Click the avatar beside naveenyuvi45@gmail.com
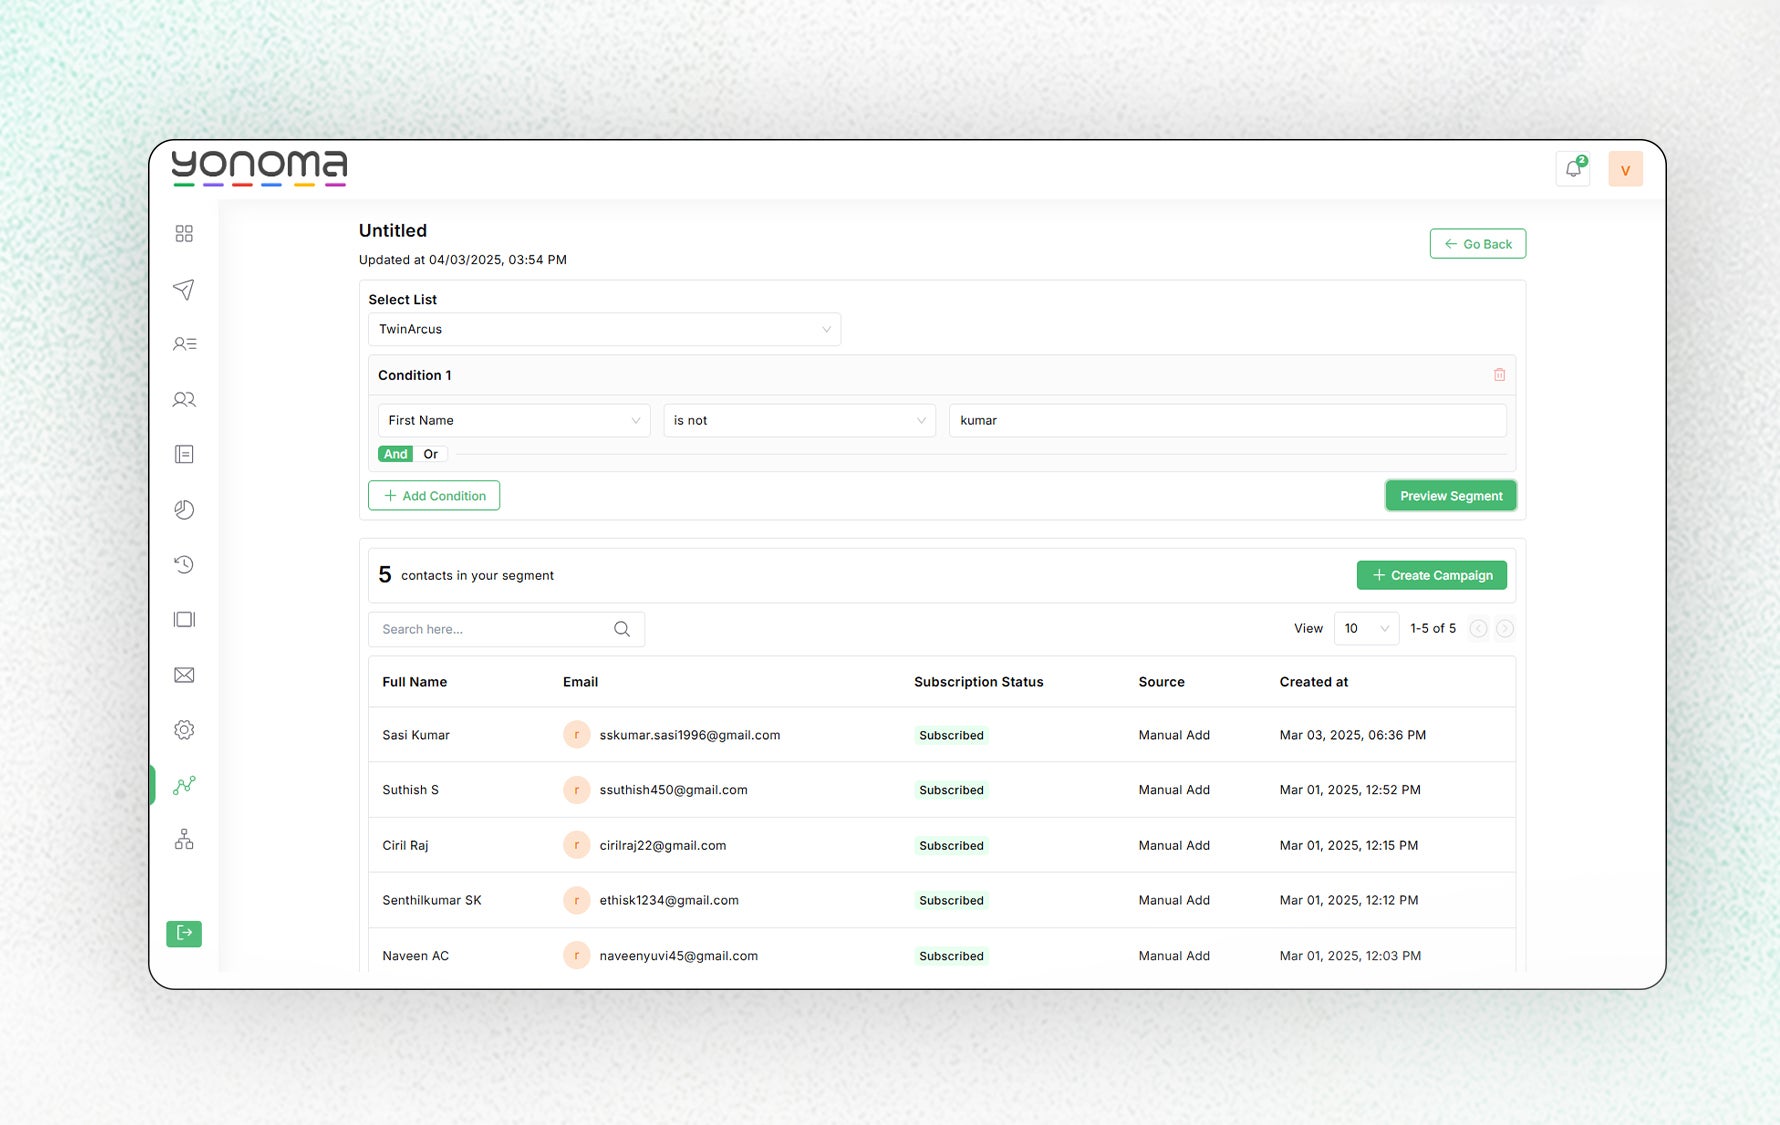Screen dimensions: 1780x1125 coord(576,956)
